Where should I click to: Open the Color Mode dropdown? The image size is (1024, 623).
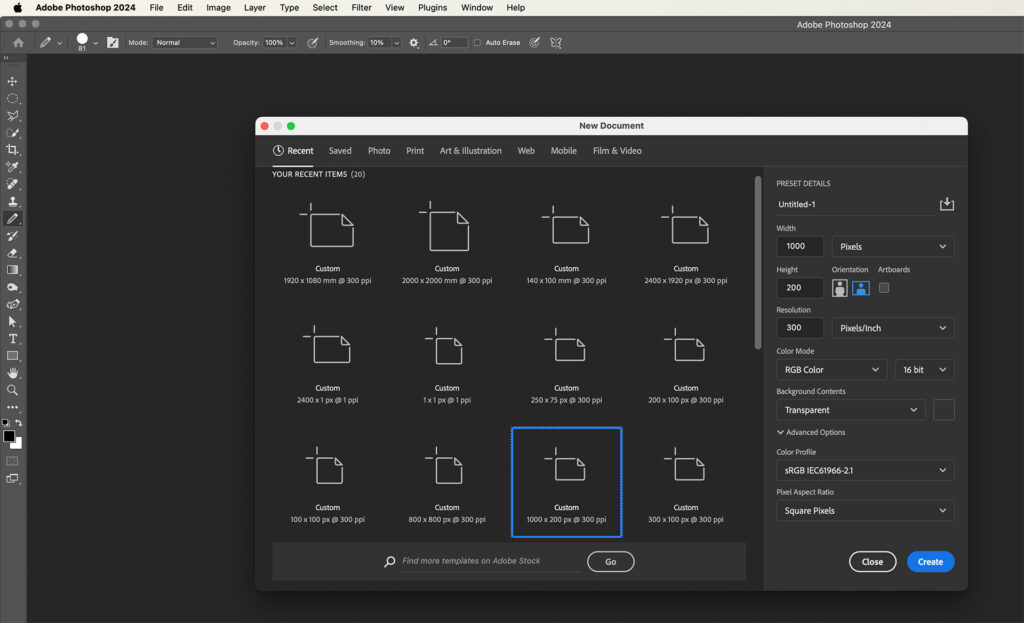[x=831, y=369]
